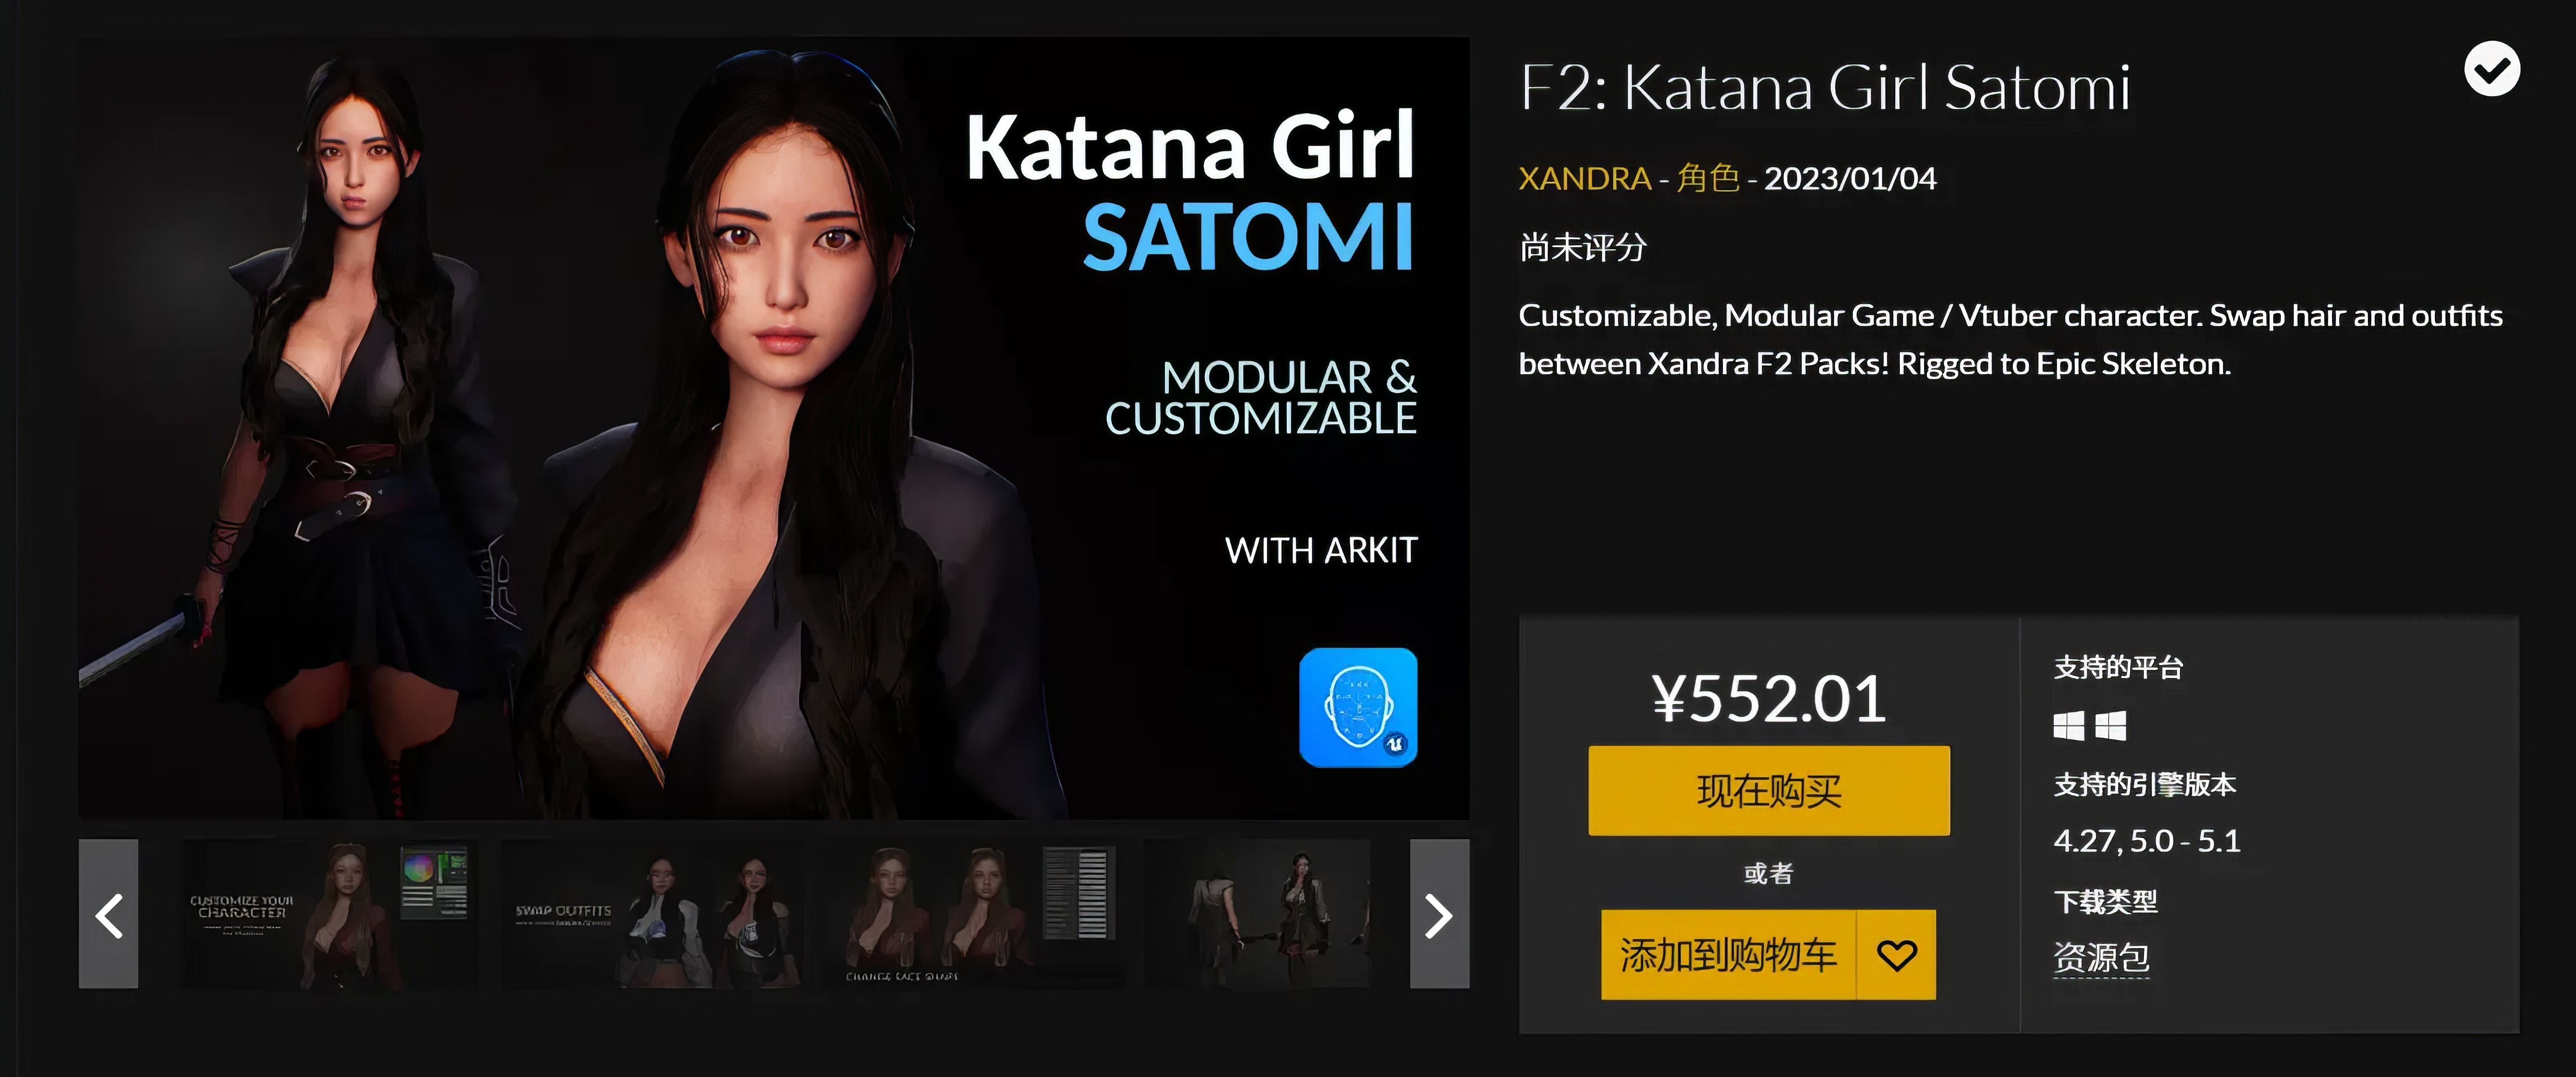Open the 角色 category link

click(1708, 178)
